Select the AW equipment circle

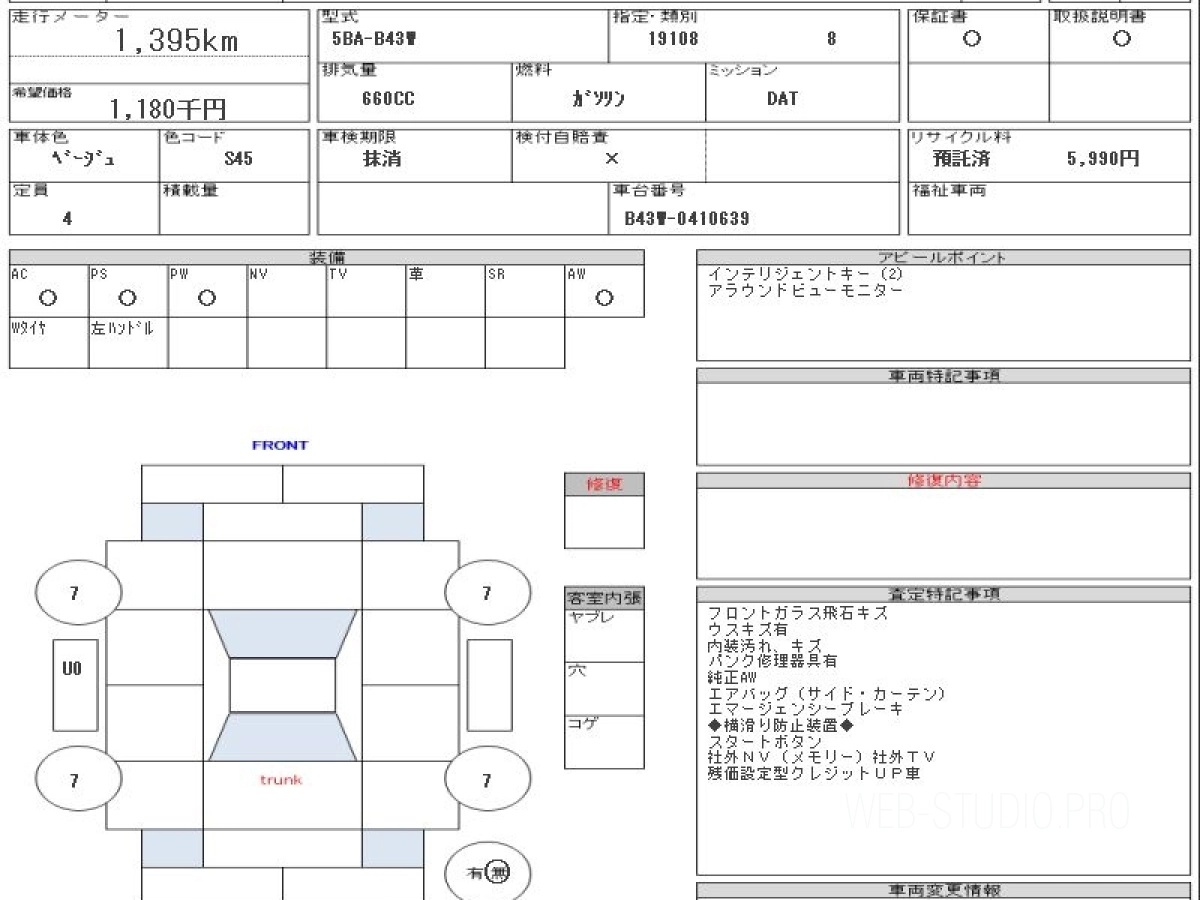click(x=604, y=298)
